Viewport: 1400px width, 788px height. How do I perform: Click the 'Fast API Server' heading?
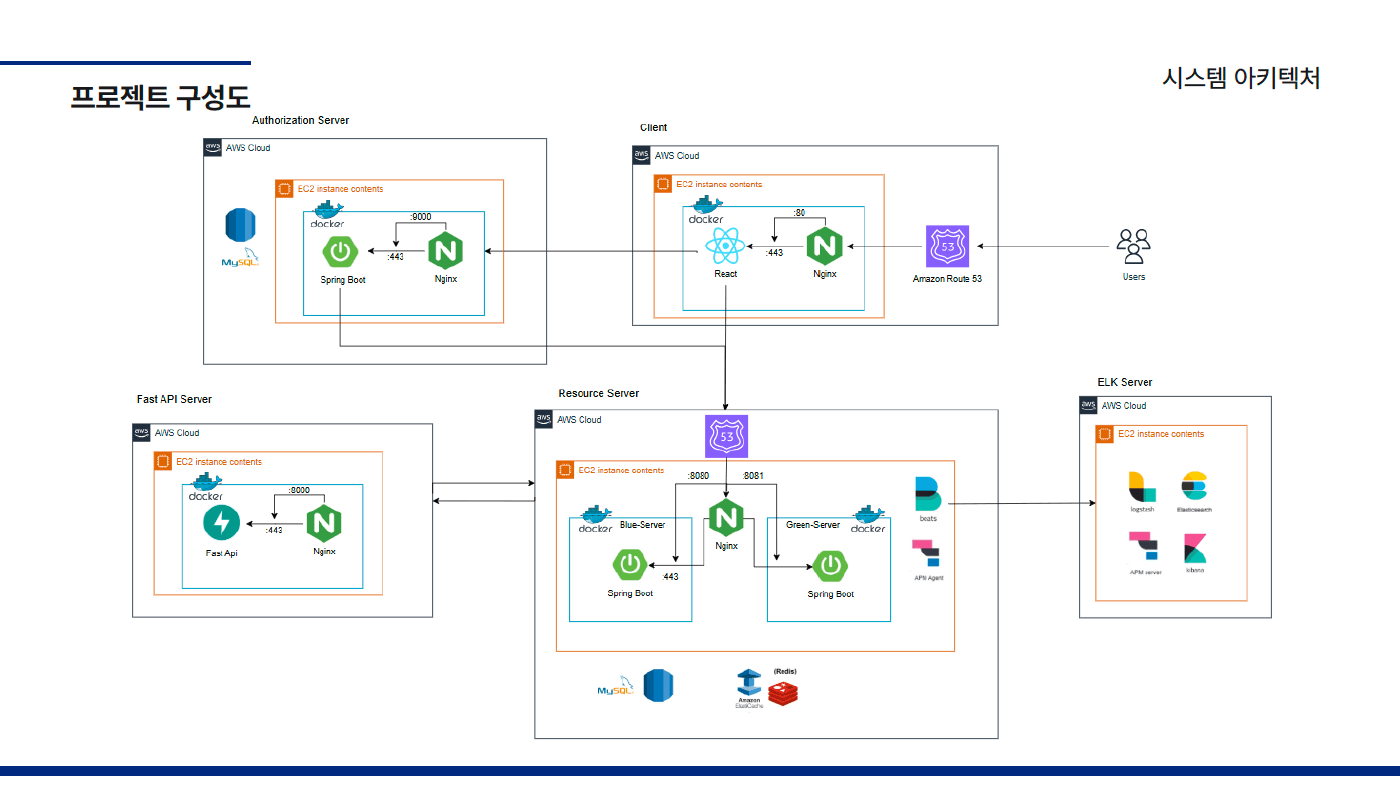click(x=174, y=399)
